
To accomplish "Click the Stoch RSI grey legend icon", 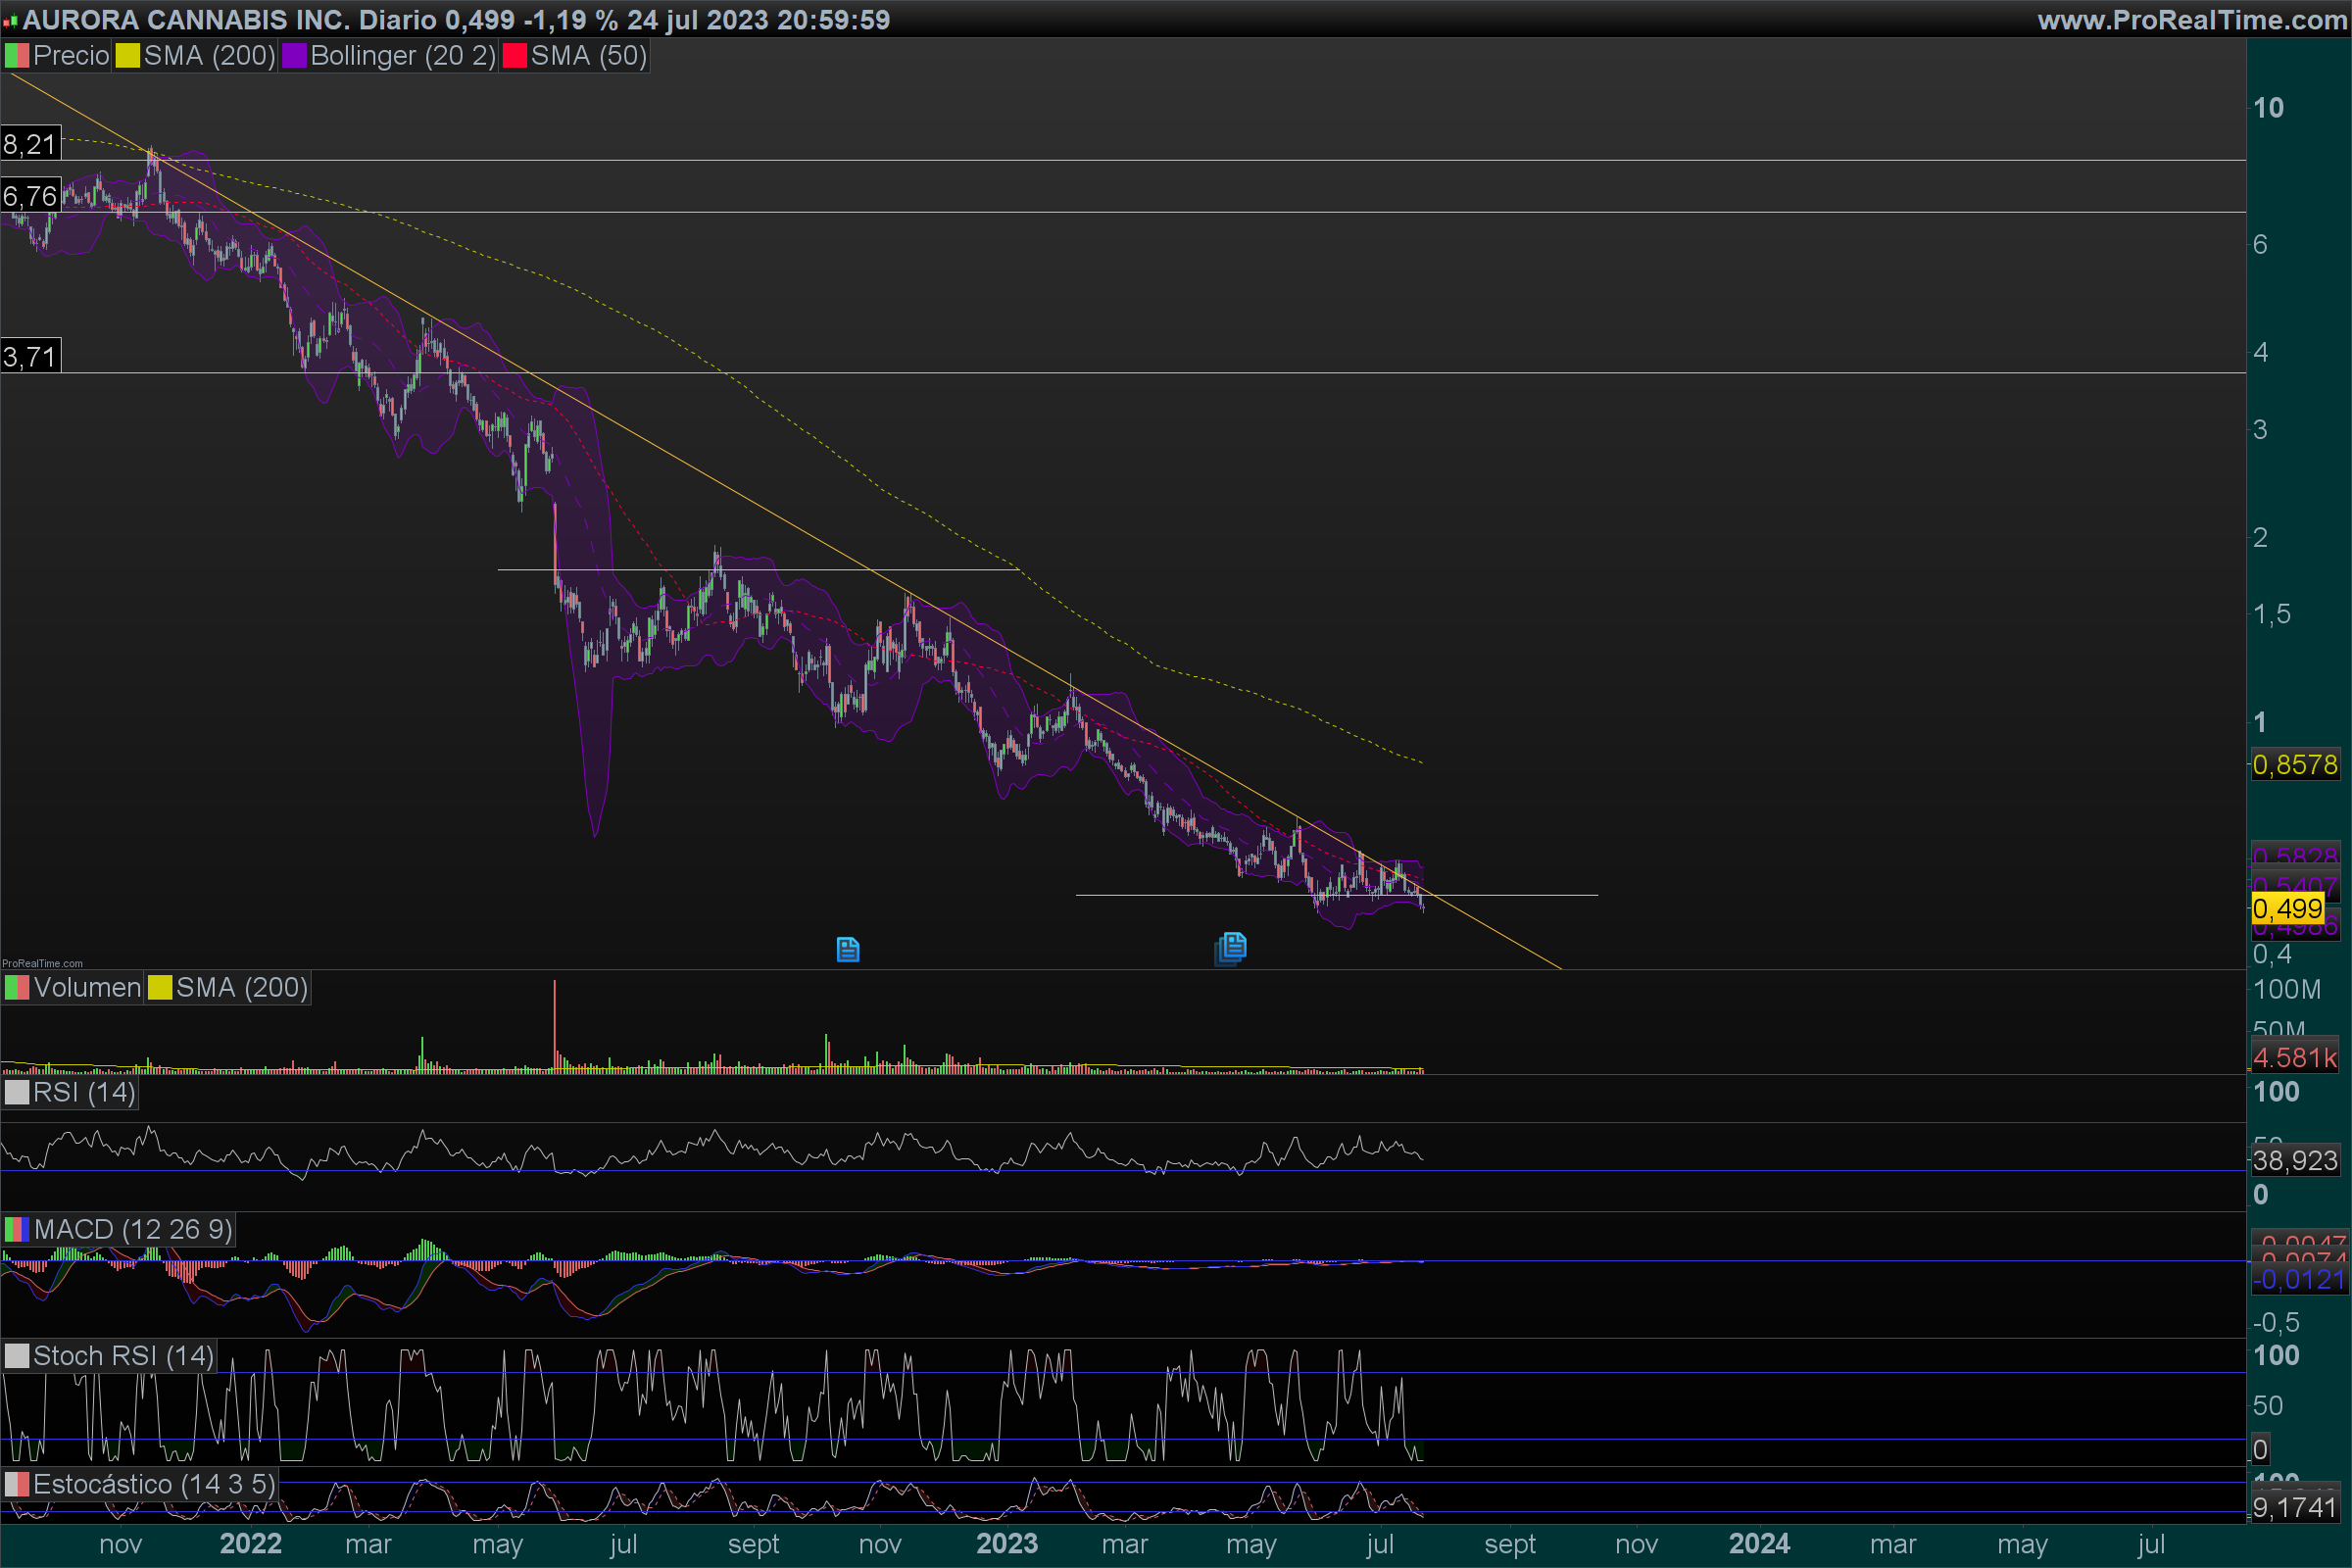I will pyautogui.click(x=17, y=1356).
